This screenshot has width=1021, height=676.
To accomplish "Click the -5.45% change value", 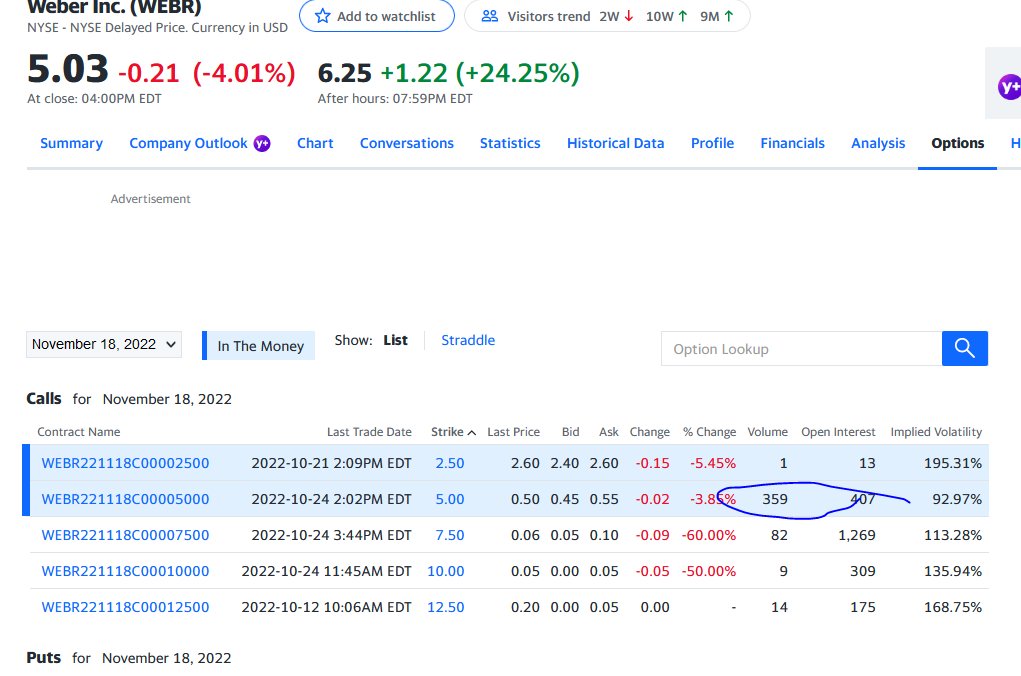I will 713,463.
